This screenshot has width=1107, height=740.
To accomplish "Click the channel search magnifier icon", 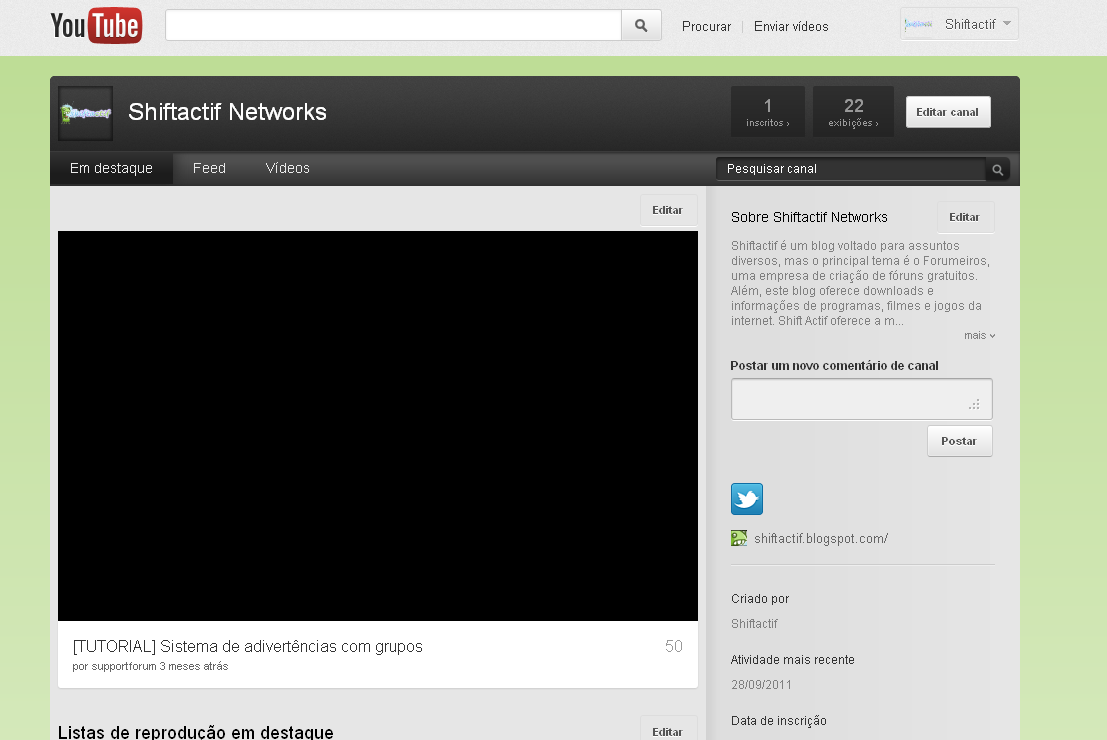I will (998, 169).
